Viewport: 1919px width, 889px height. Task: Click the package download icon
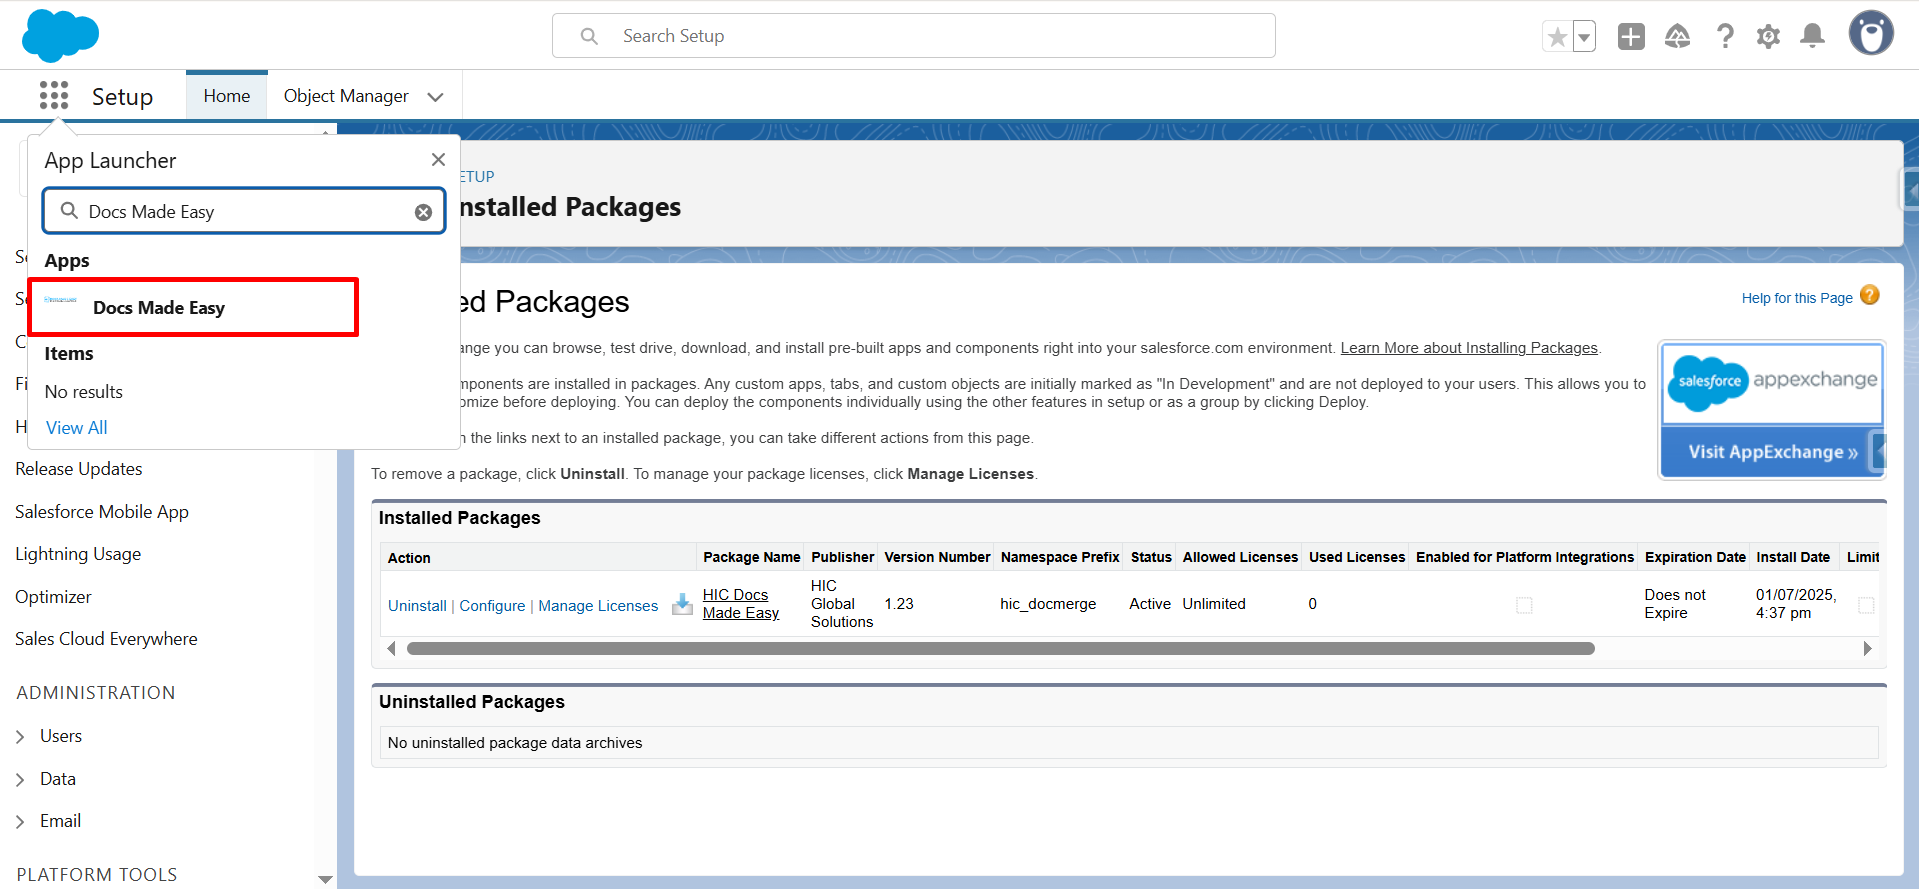[x=682, y=604]
